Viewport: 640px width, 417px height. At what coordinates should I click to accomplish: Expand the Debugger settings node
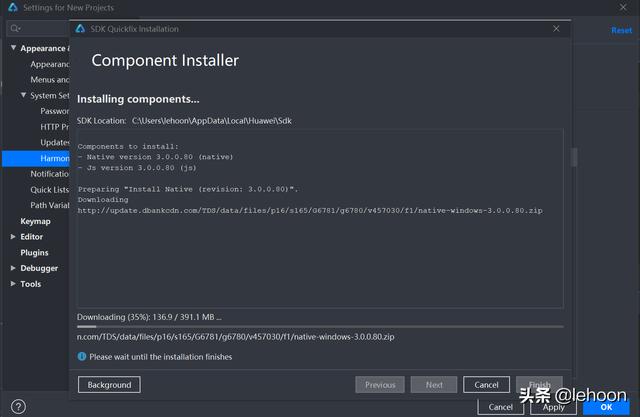click(13, 268)
